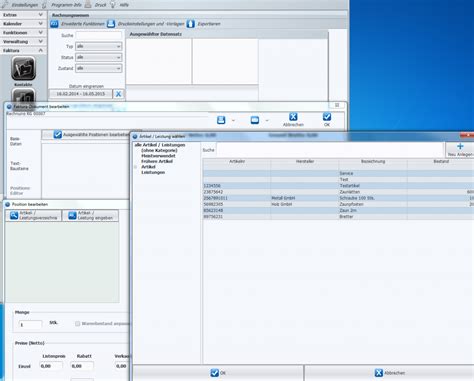474x381 pixels.
Task: Click the date range button 16.02.2014 - 16.05.2015
Action: point(81,94)
